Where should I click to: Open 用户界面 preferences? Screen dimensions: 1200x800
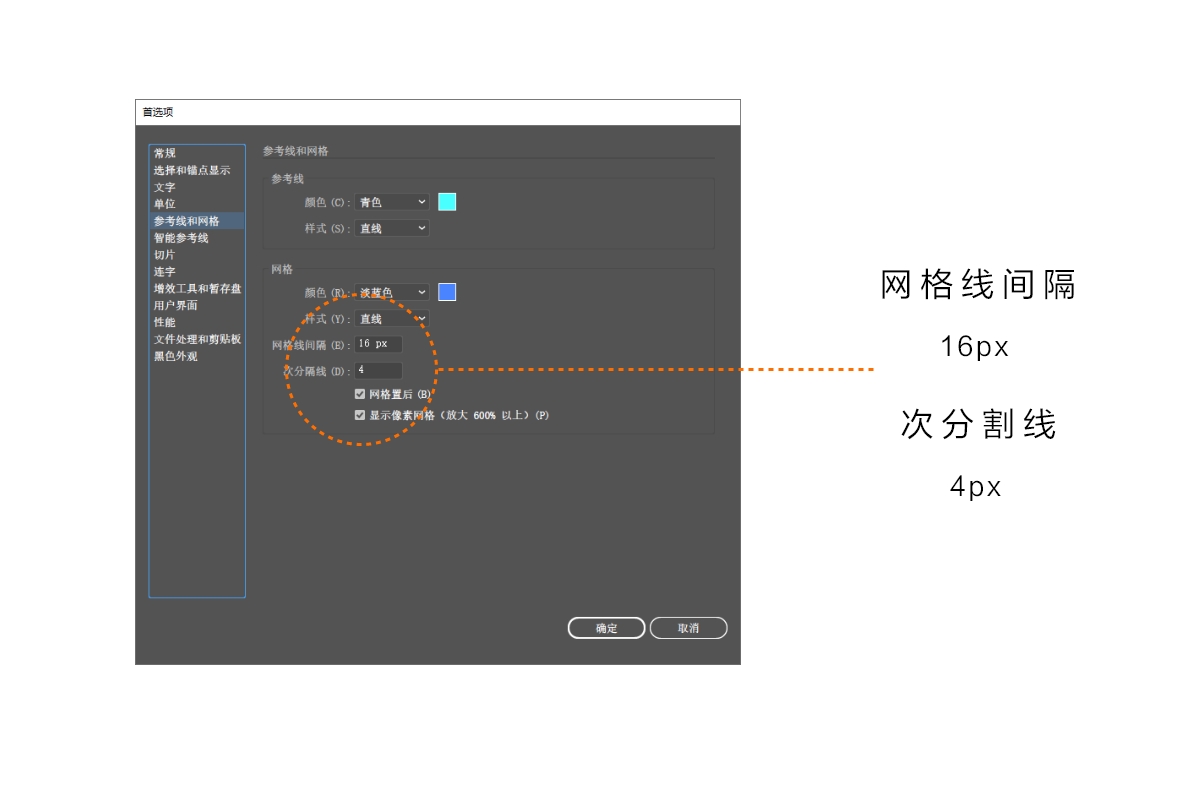click(176, 305)
